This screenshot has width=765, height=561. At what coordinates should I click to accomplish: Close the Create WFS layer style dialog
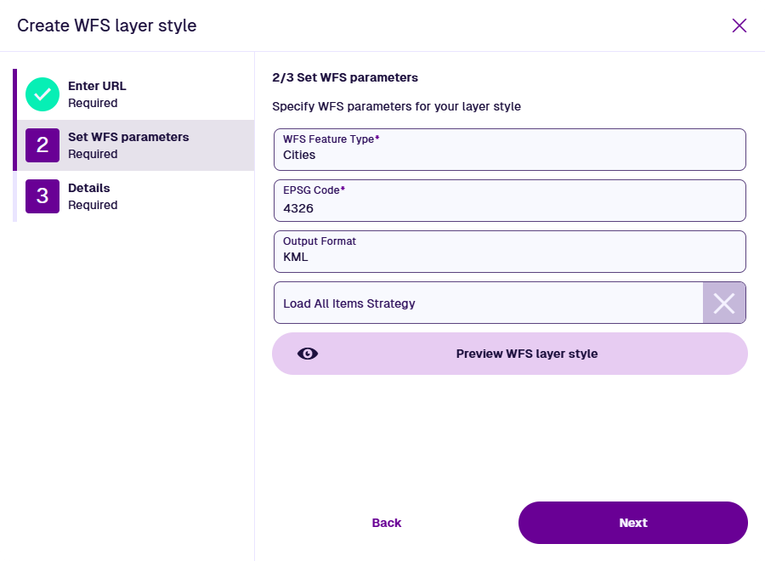pyautogui.click(x=739, y=26)
